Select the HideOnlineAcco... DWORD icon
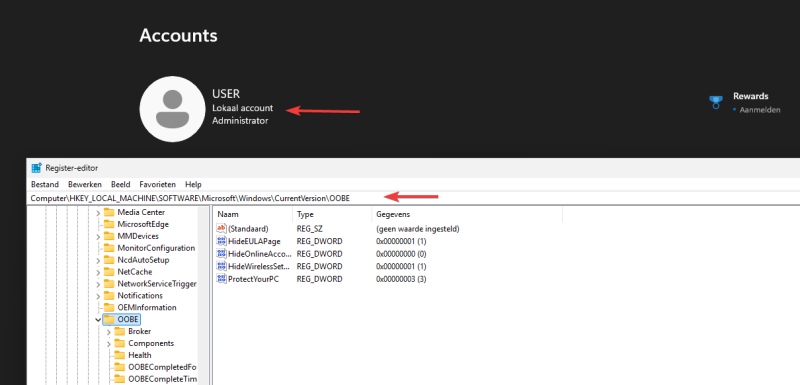 coord(221,254)
